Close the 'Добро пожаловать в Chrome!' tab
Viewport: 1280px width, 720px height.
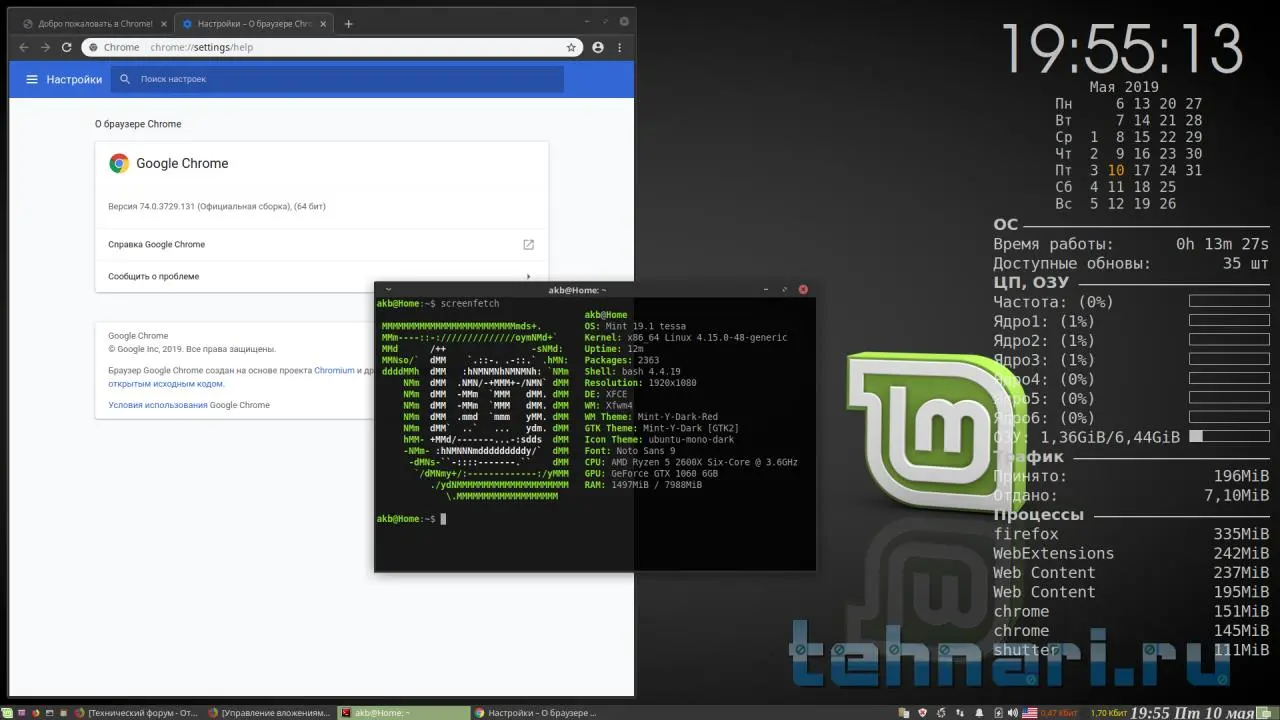pos(163,23)
